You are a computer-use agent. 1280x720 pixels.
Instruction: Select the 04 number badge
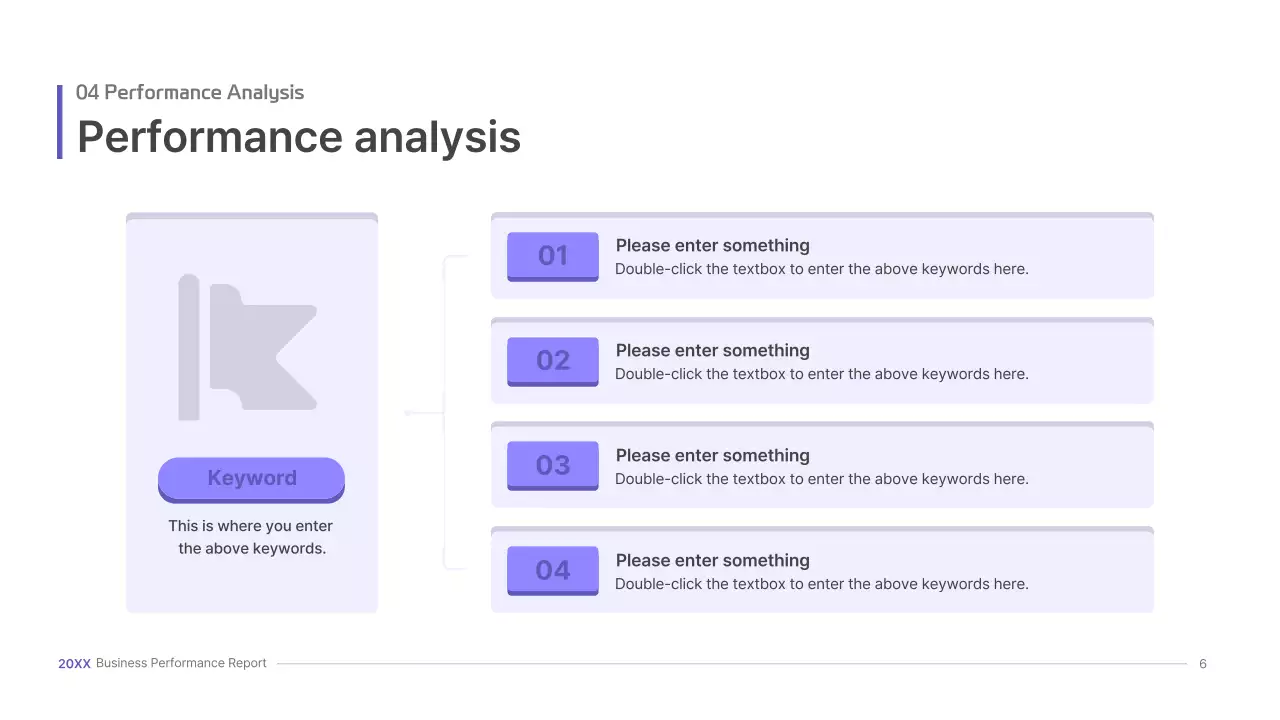click(553, 571)
